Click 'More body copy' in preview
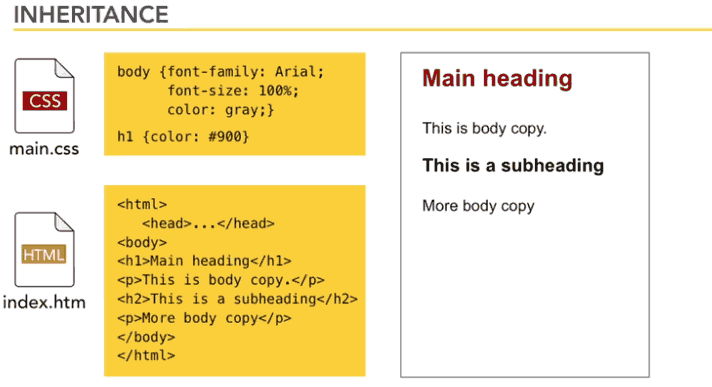The image size is (712, 387). pyautogui.click(x=478, y=206)
